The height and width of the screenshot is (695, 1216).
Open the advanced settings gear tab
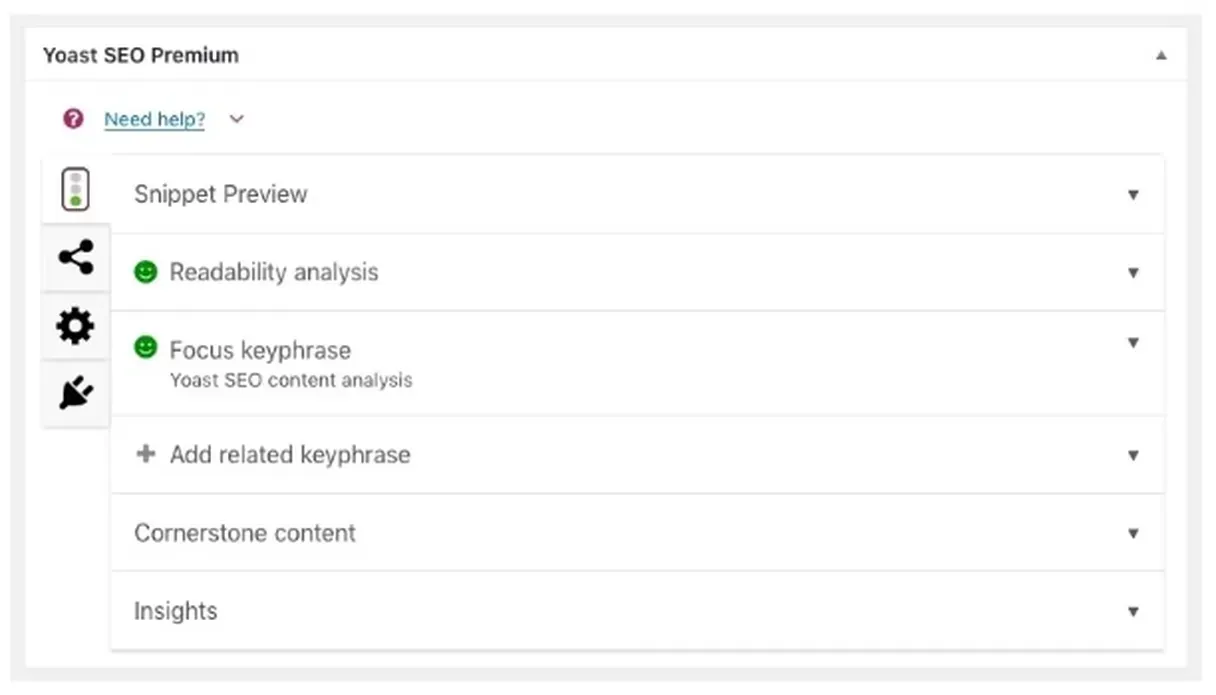(75, 326)
